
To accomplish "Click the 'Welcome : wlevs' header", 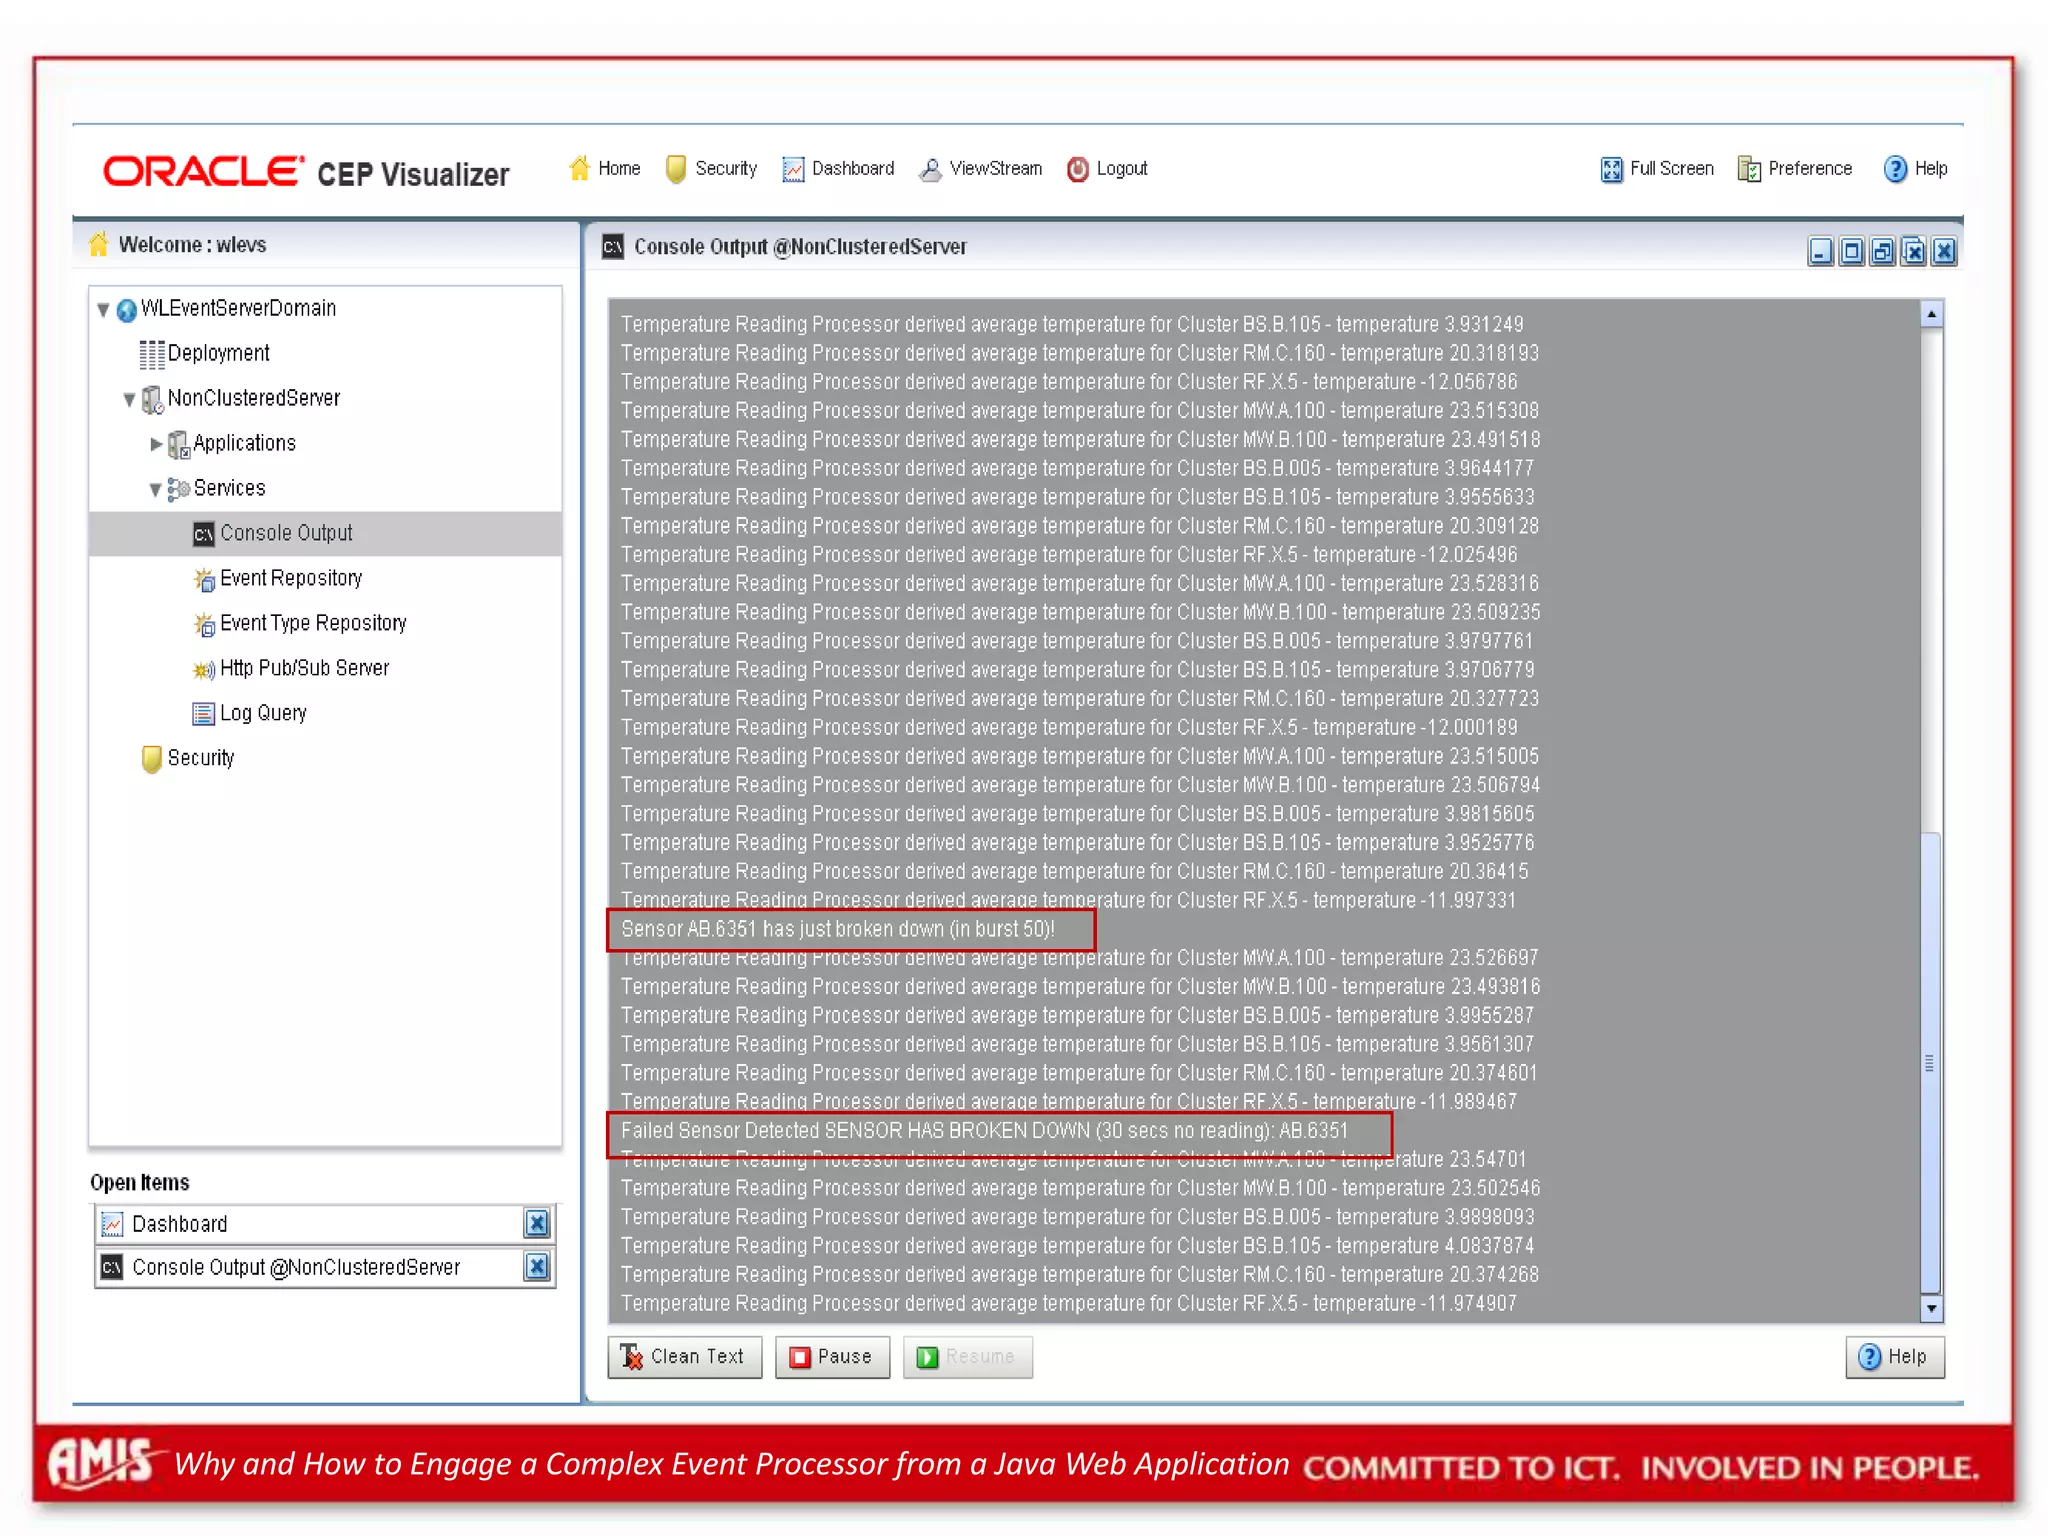I will point(192,245).
